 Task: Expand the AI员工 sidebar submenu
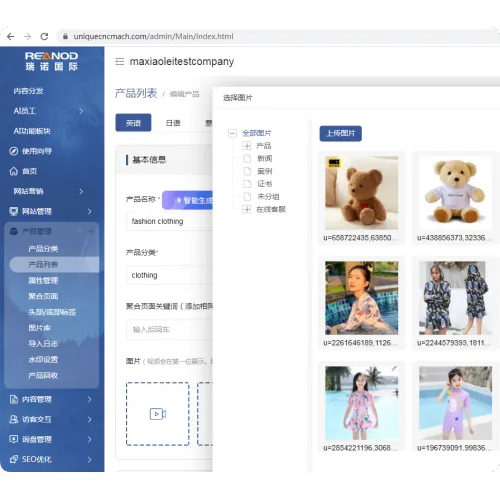pos(81,111)
